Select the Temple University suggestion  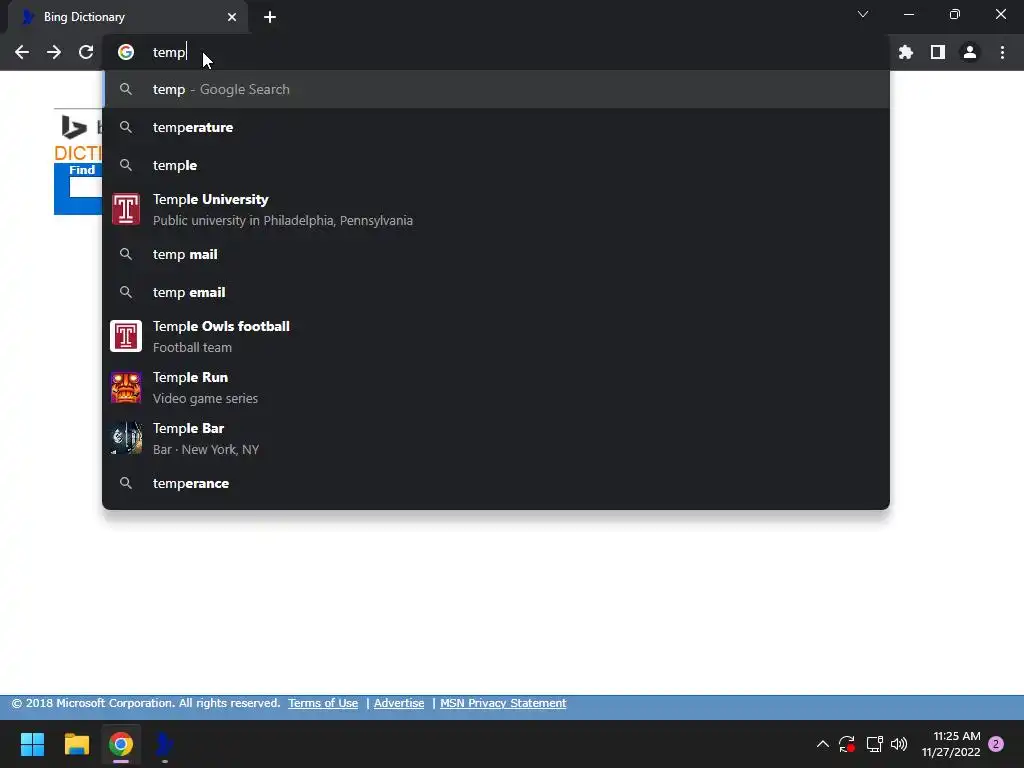click(496, 210)
